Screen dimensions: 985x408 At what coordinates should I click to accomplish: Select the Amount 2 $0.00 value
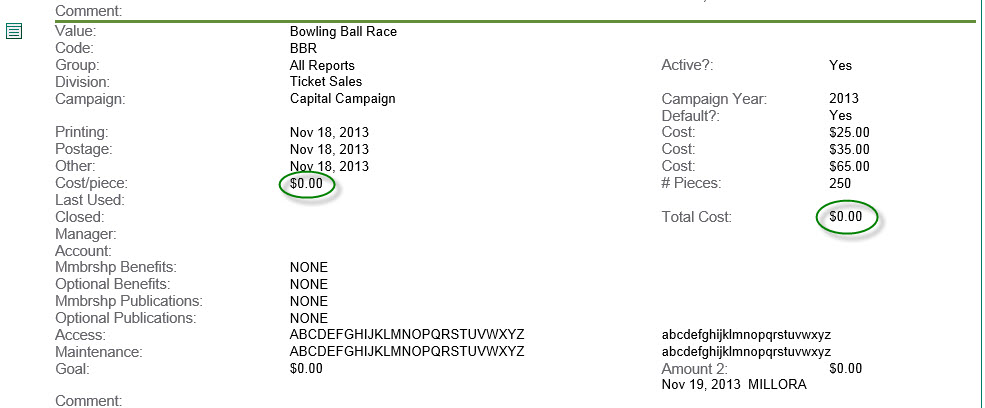[846, 368]
